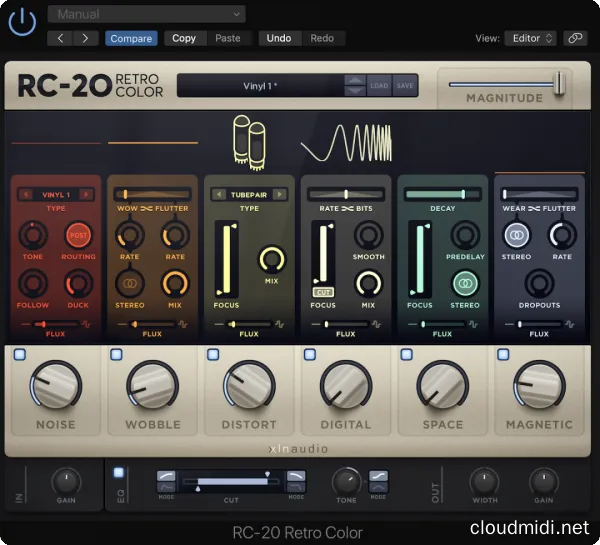Select next noise type right arrow
This screenshot has width=600, height=545.
[x=86, y=194]
